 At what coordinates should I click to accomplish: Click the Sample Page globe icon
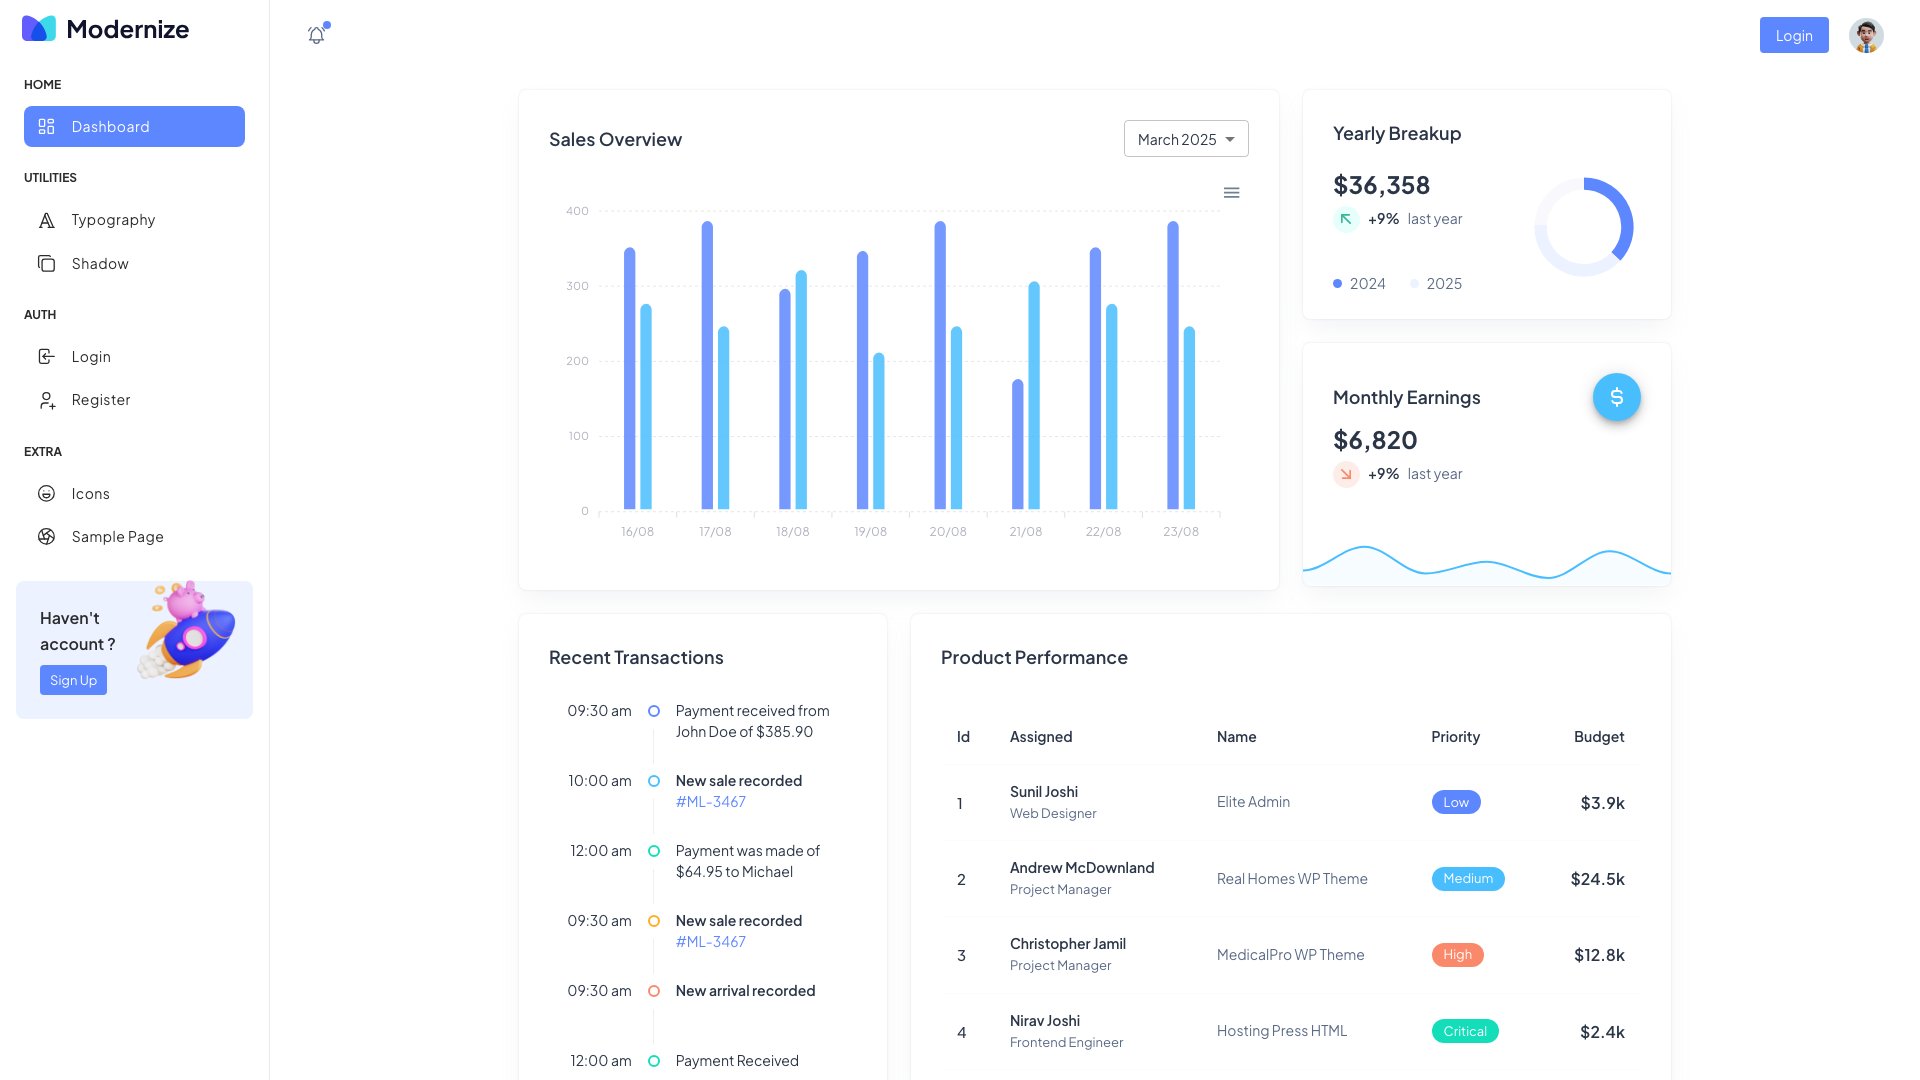coord(46,537)
